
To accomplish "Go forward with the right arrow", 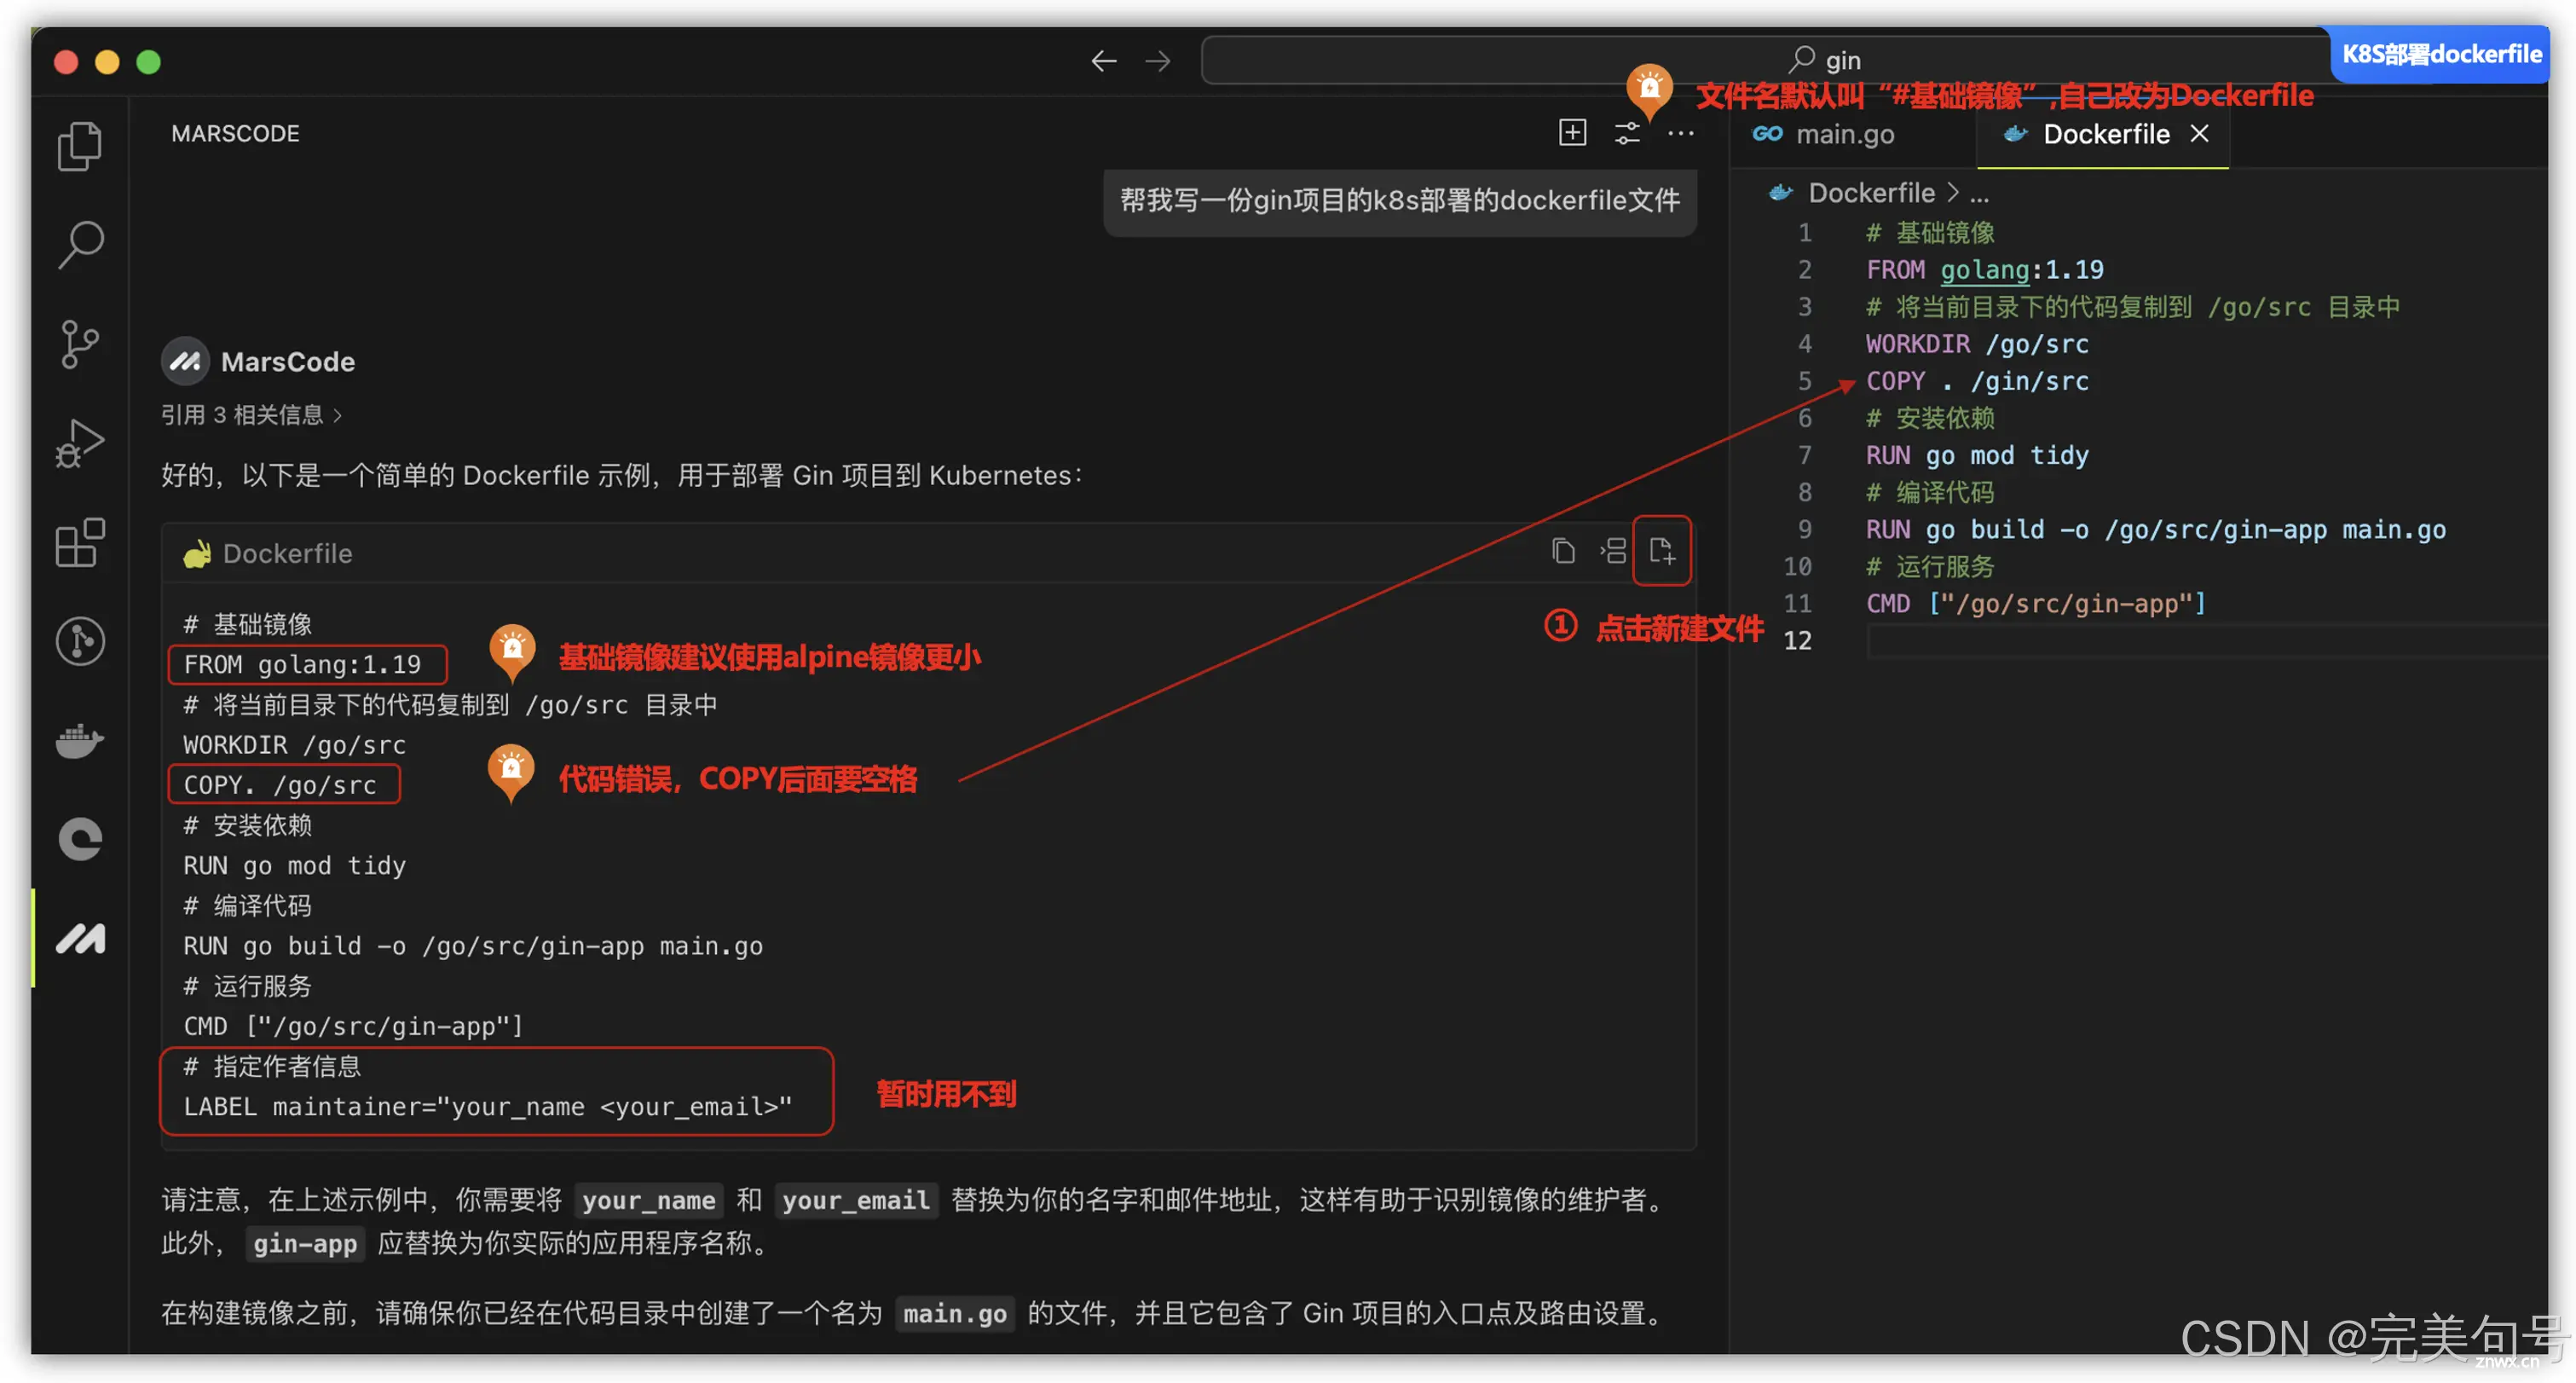I will (1158, 61).
